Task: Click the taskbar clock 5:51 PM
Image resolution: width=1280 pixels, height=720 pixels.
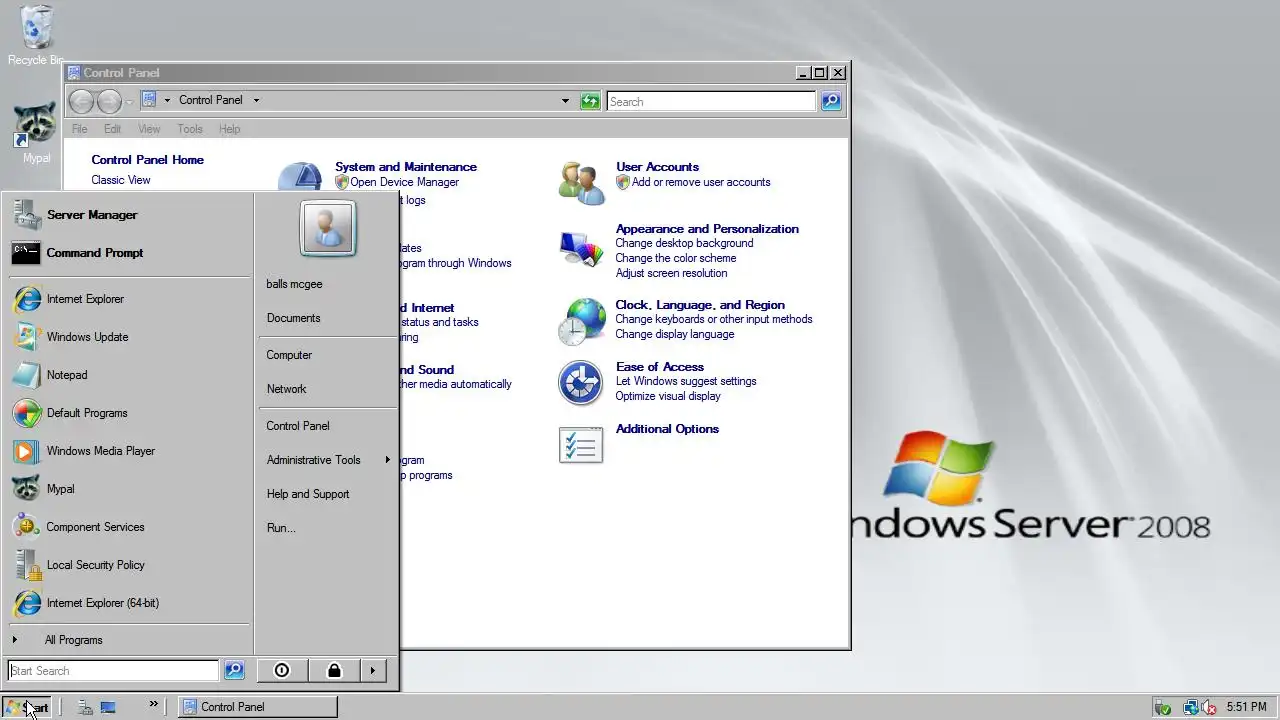Action: point(1246,707)
